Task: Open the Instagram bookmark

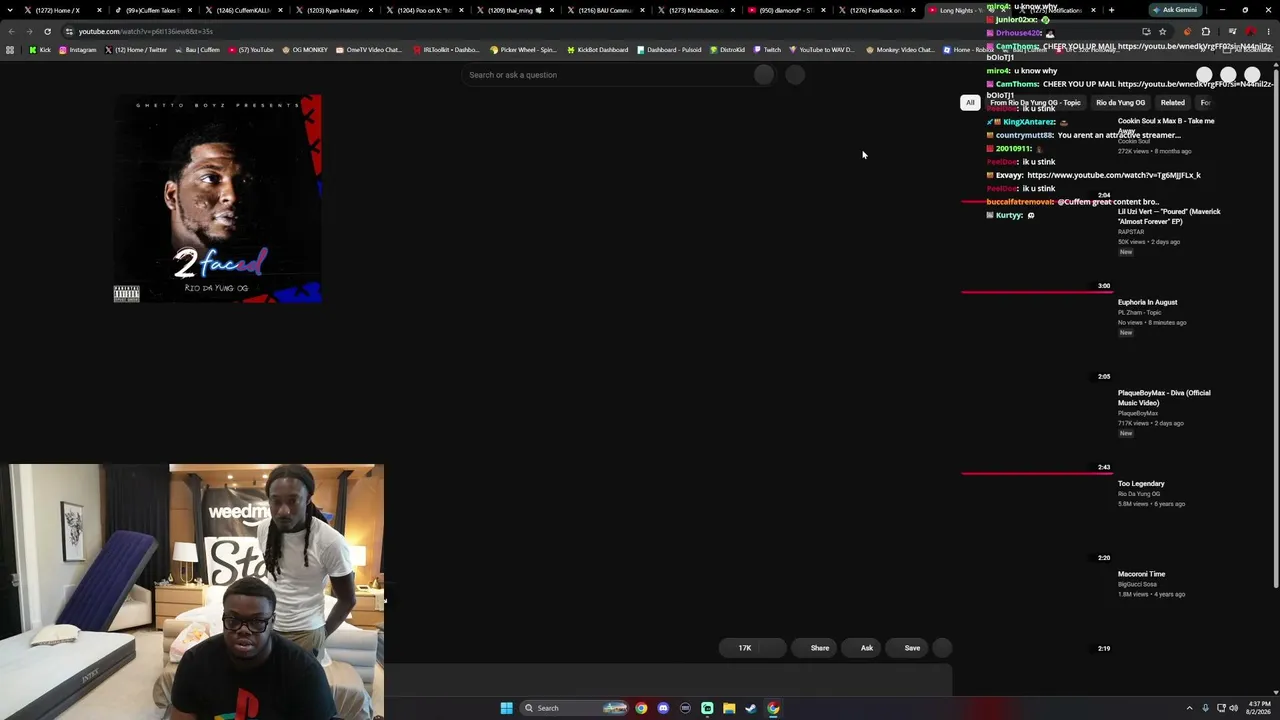Action: 78,50
